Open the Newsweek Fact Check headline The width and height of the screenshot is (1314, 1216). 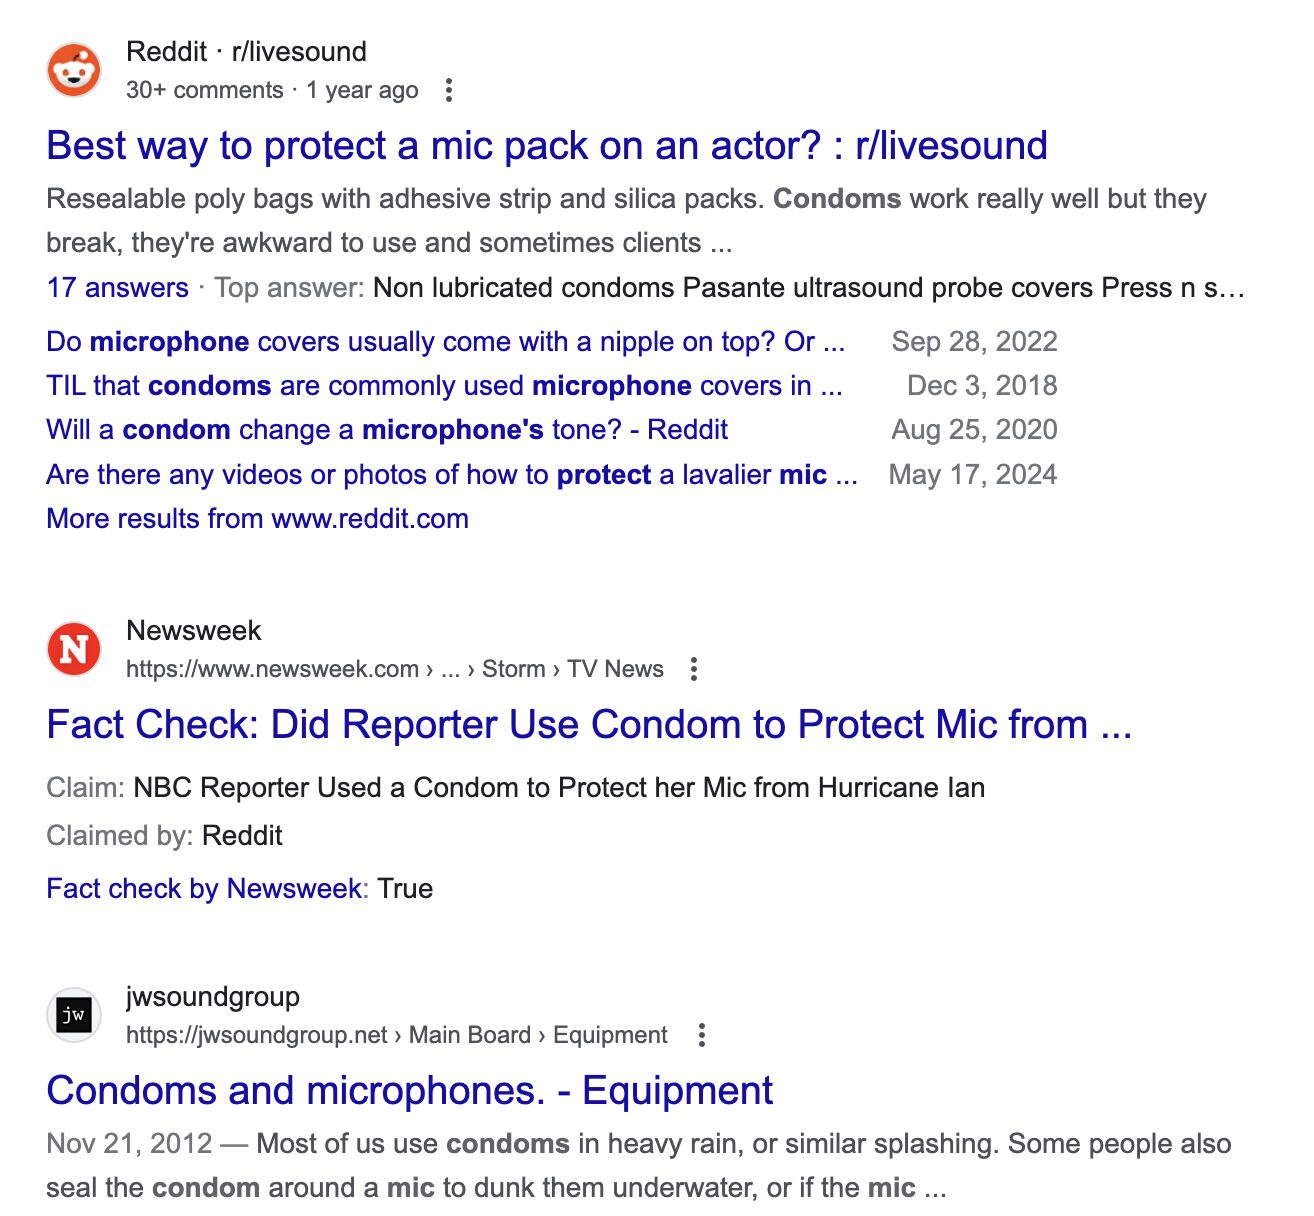coord(588,725)
